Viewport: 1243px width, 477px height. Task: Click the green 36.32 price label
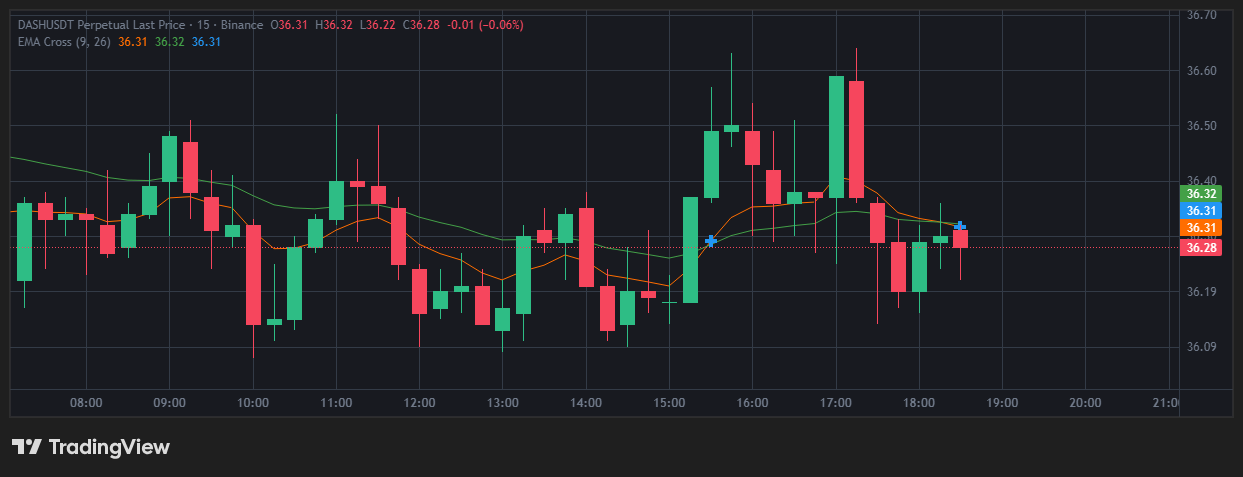(x=1201, y=193)
